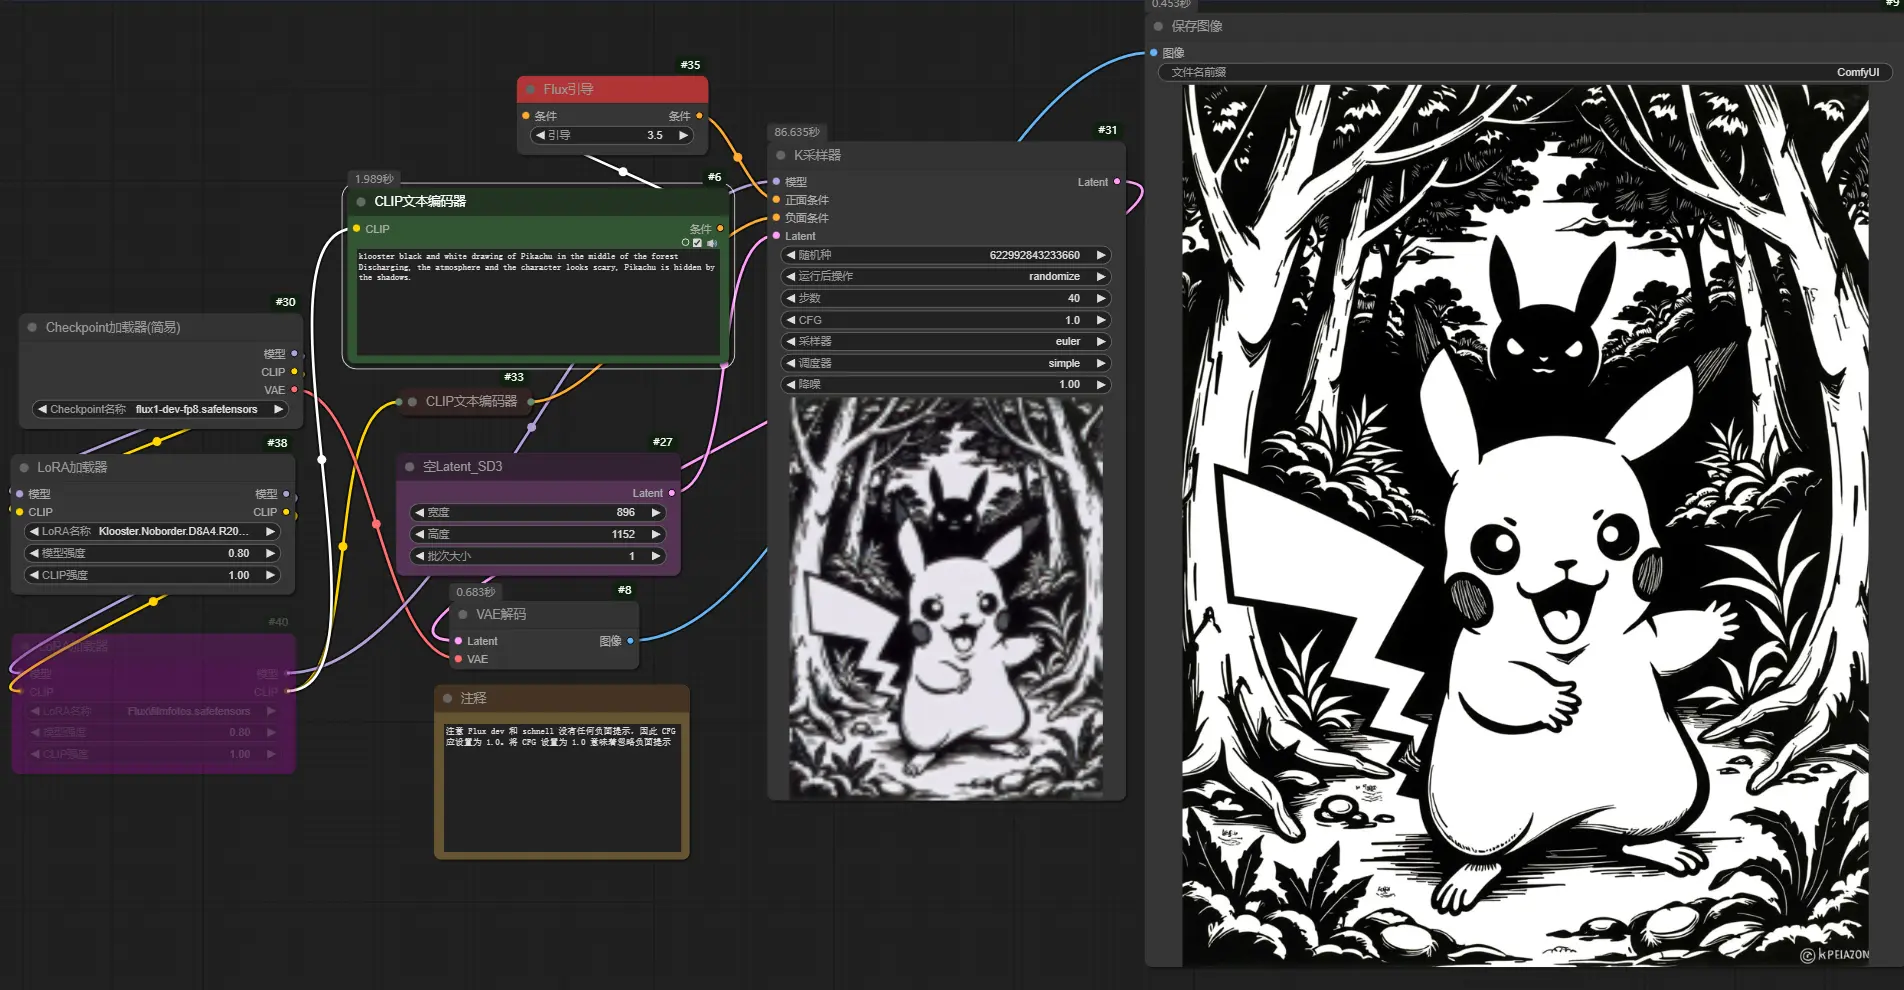Image resolution: width=1904 pixels, height=990 pixels.
Task: Click the 1.989秒 time label on CLIP node
Action: [374, 179]
